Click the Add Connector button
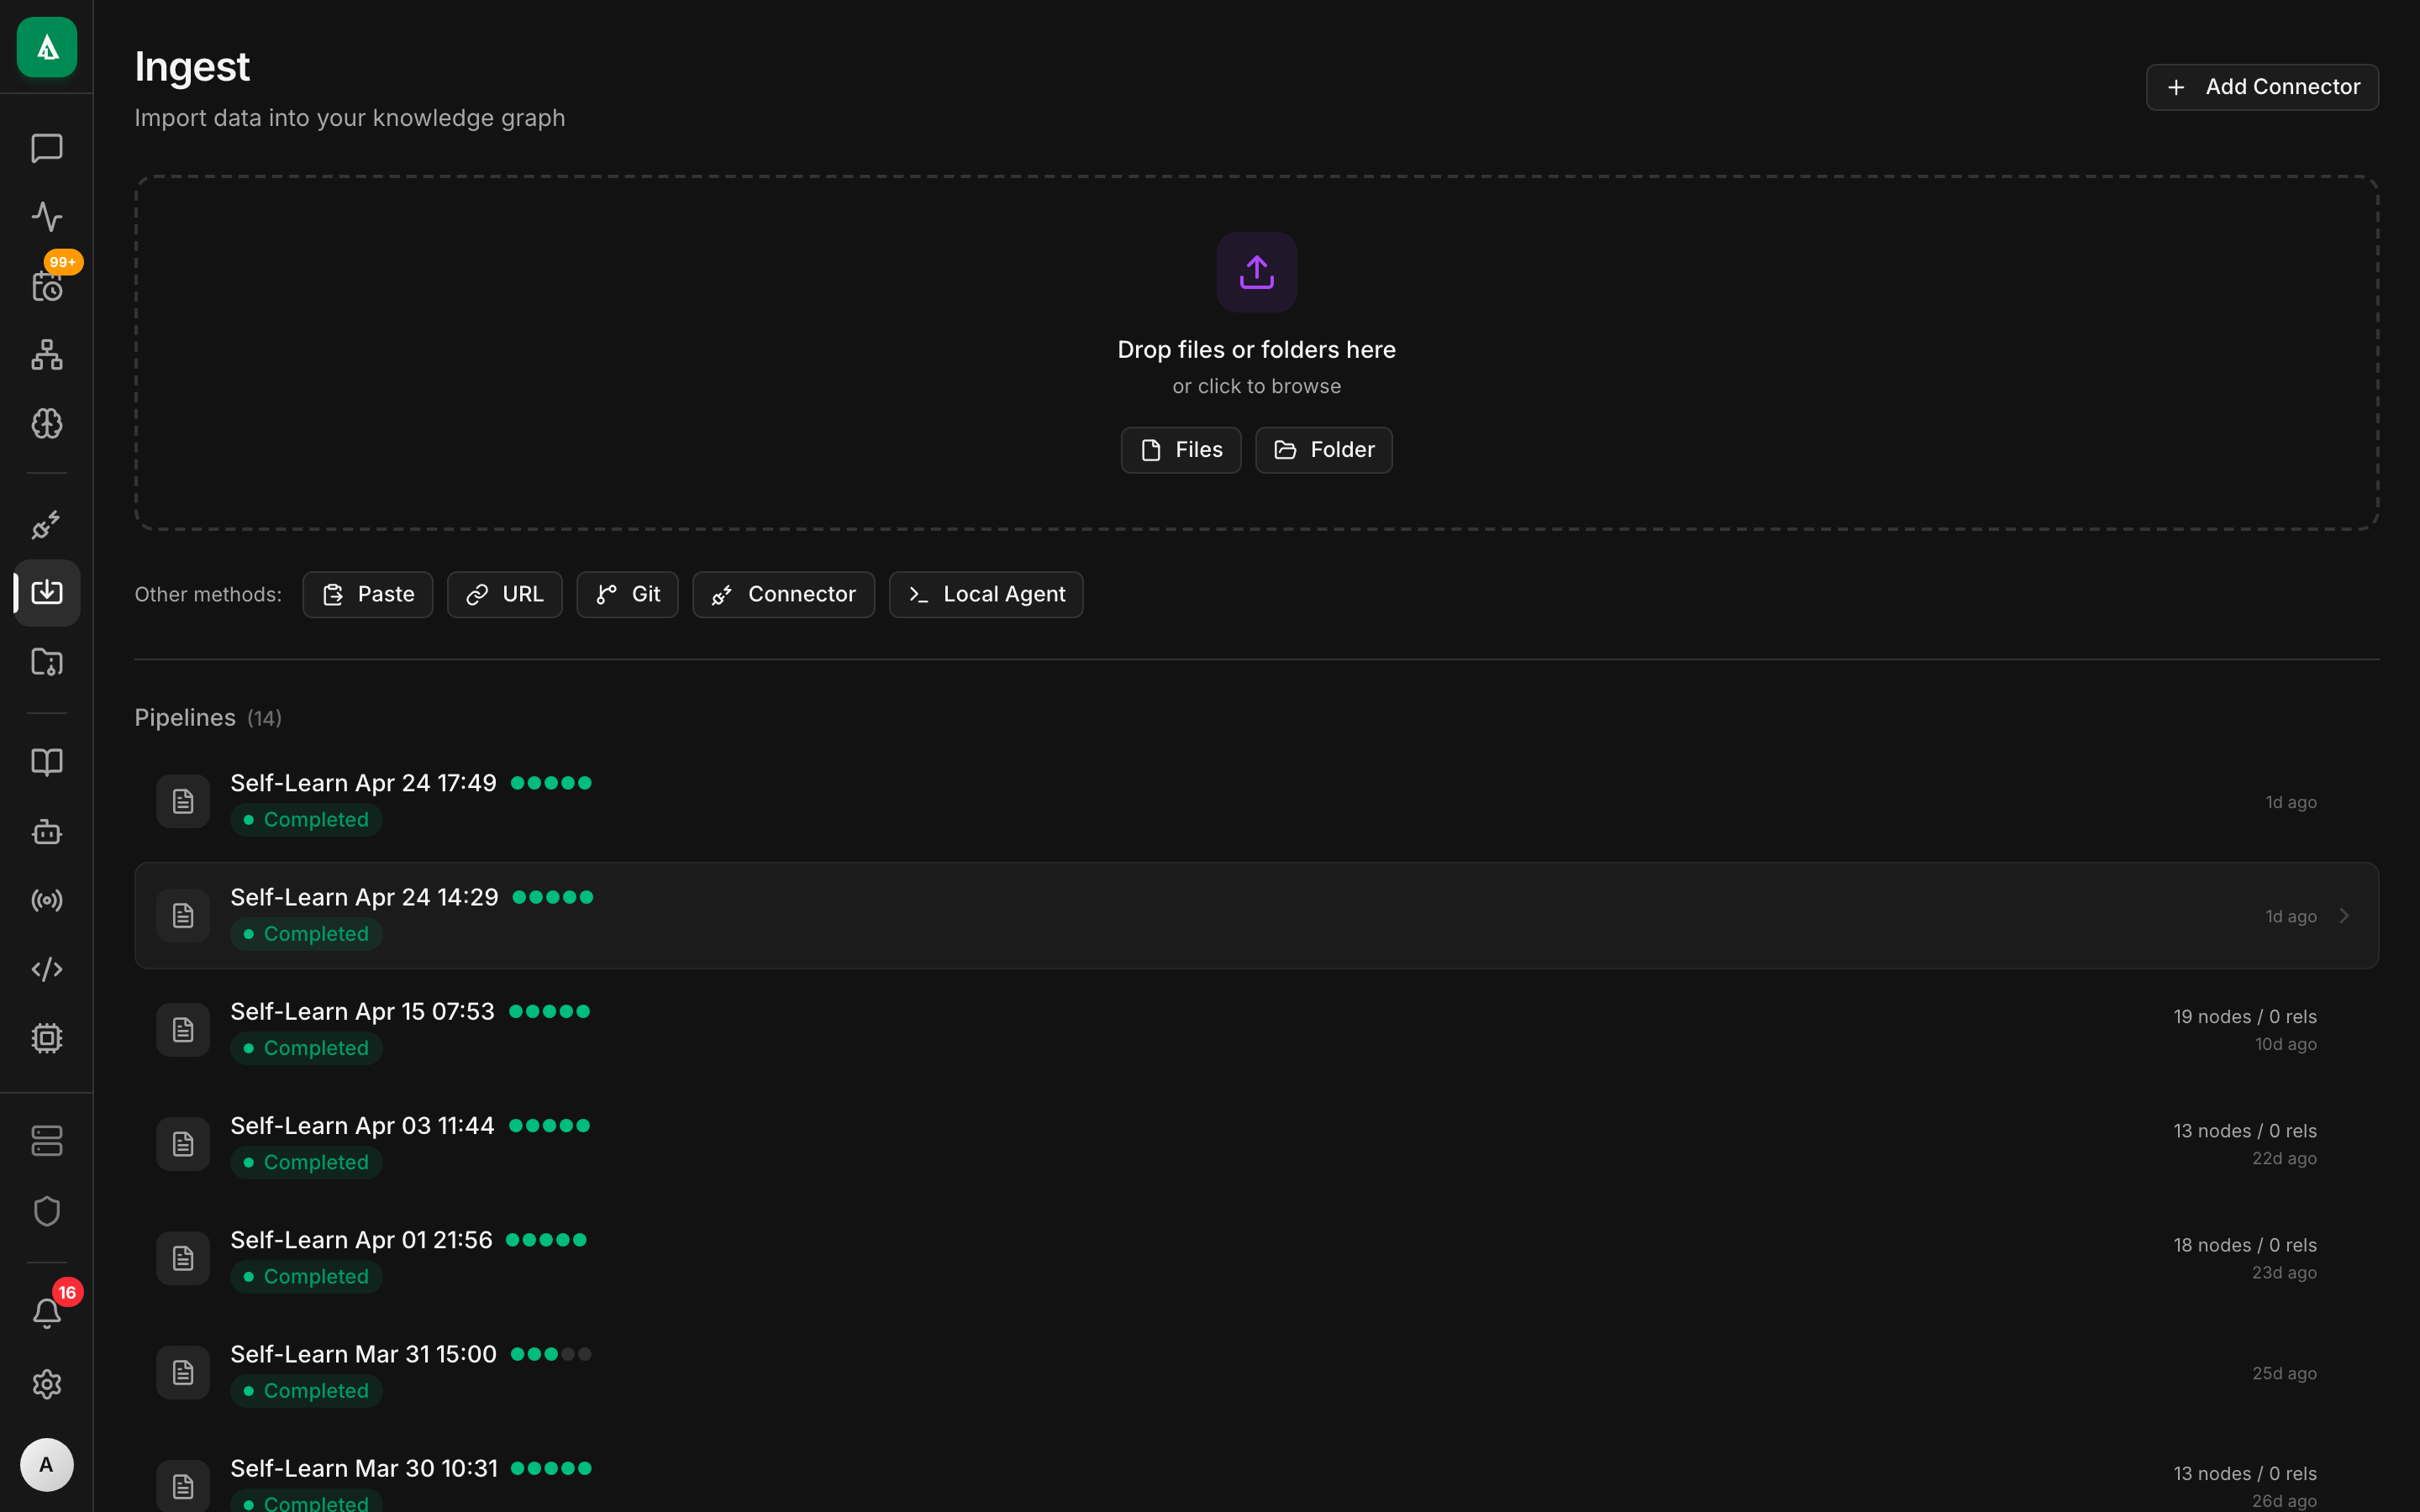The image size is (2420, 1512). 2262,86
